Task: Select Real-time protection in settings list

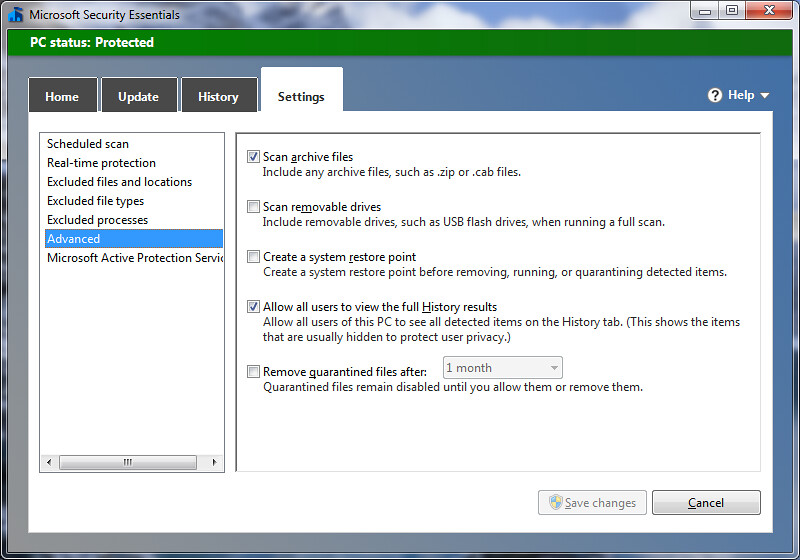Action: [x=134, y=163]
